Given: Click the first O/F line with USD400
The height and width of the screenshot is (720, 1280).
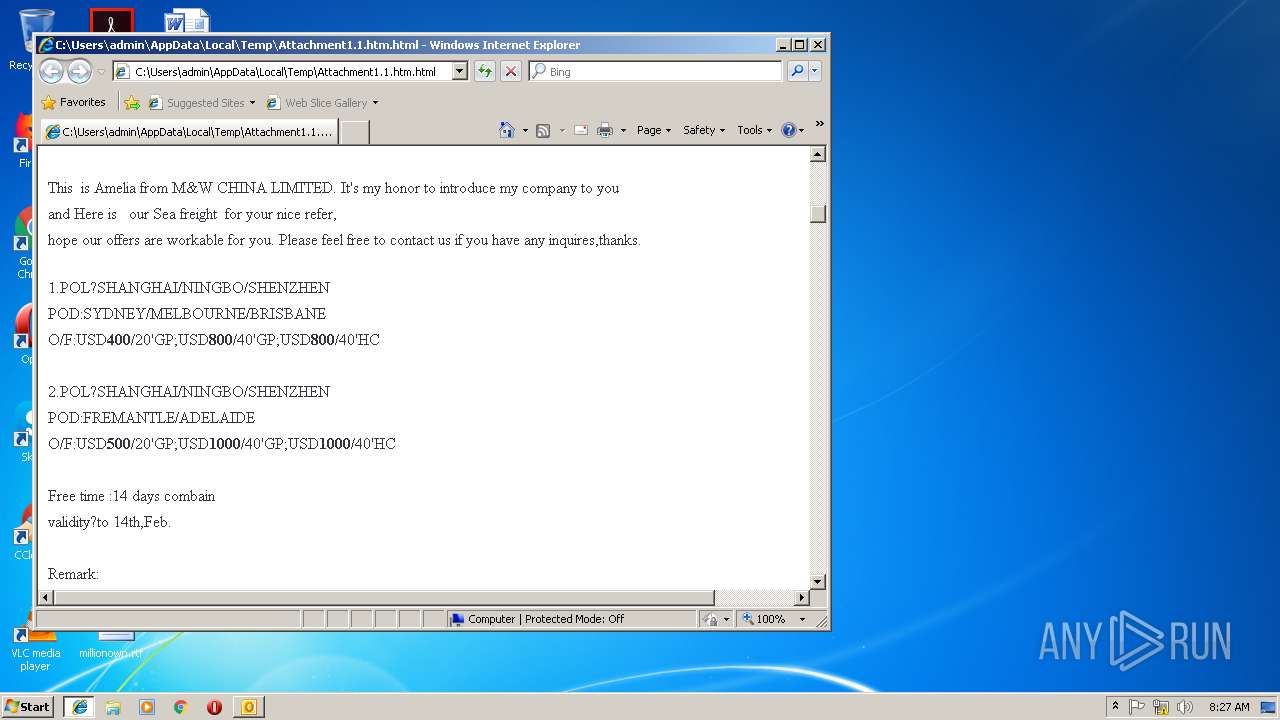Looking at the screenshot, I should pos(214,340).
